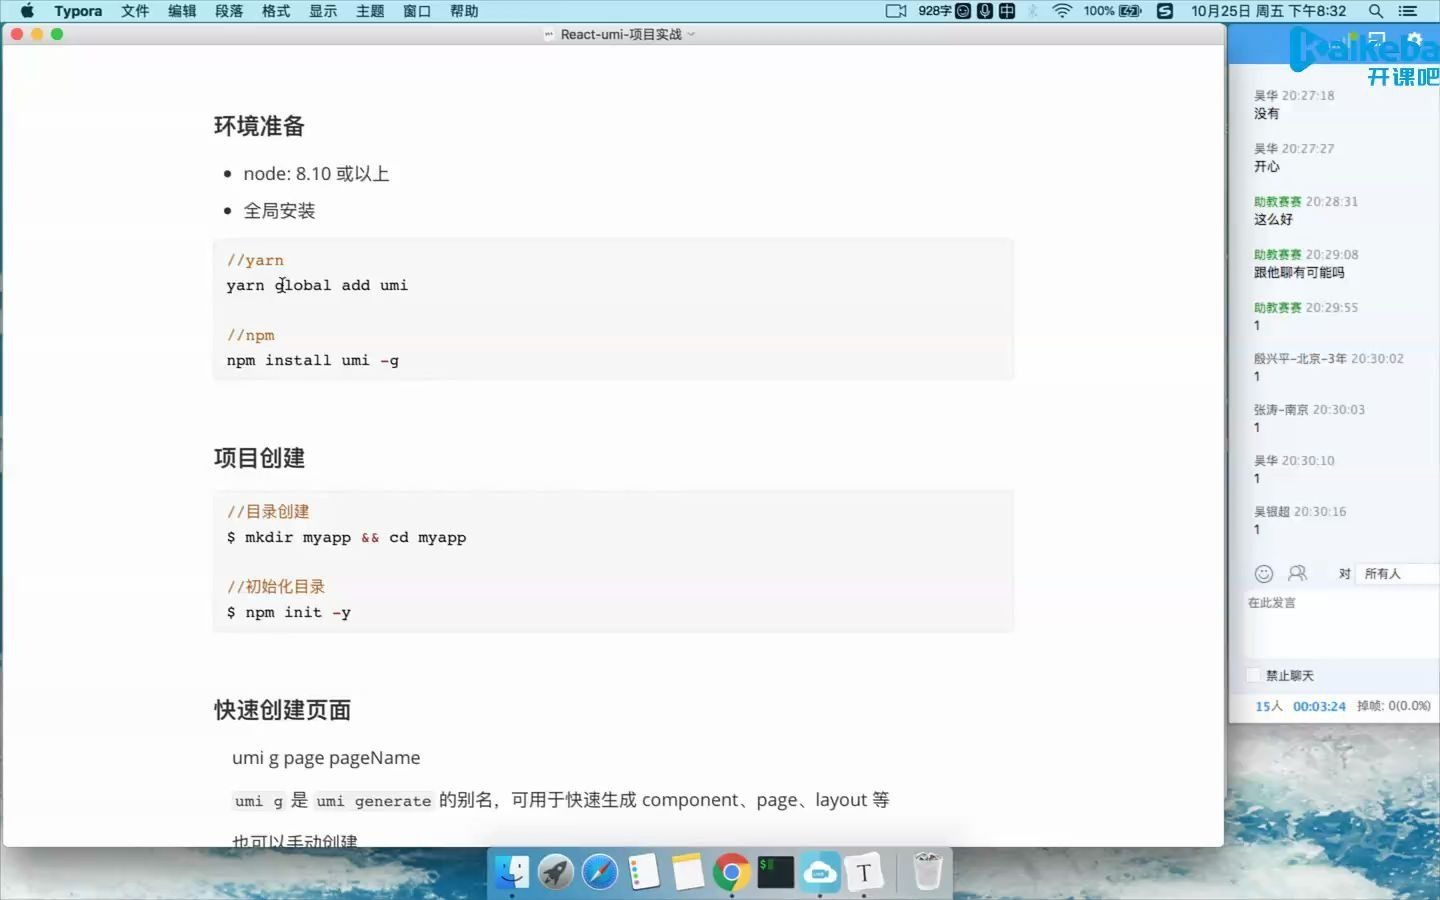
Task: Click the 'node: 8.10 或以上' bullet
Action: tap(316, 174)
